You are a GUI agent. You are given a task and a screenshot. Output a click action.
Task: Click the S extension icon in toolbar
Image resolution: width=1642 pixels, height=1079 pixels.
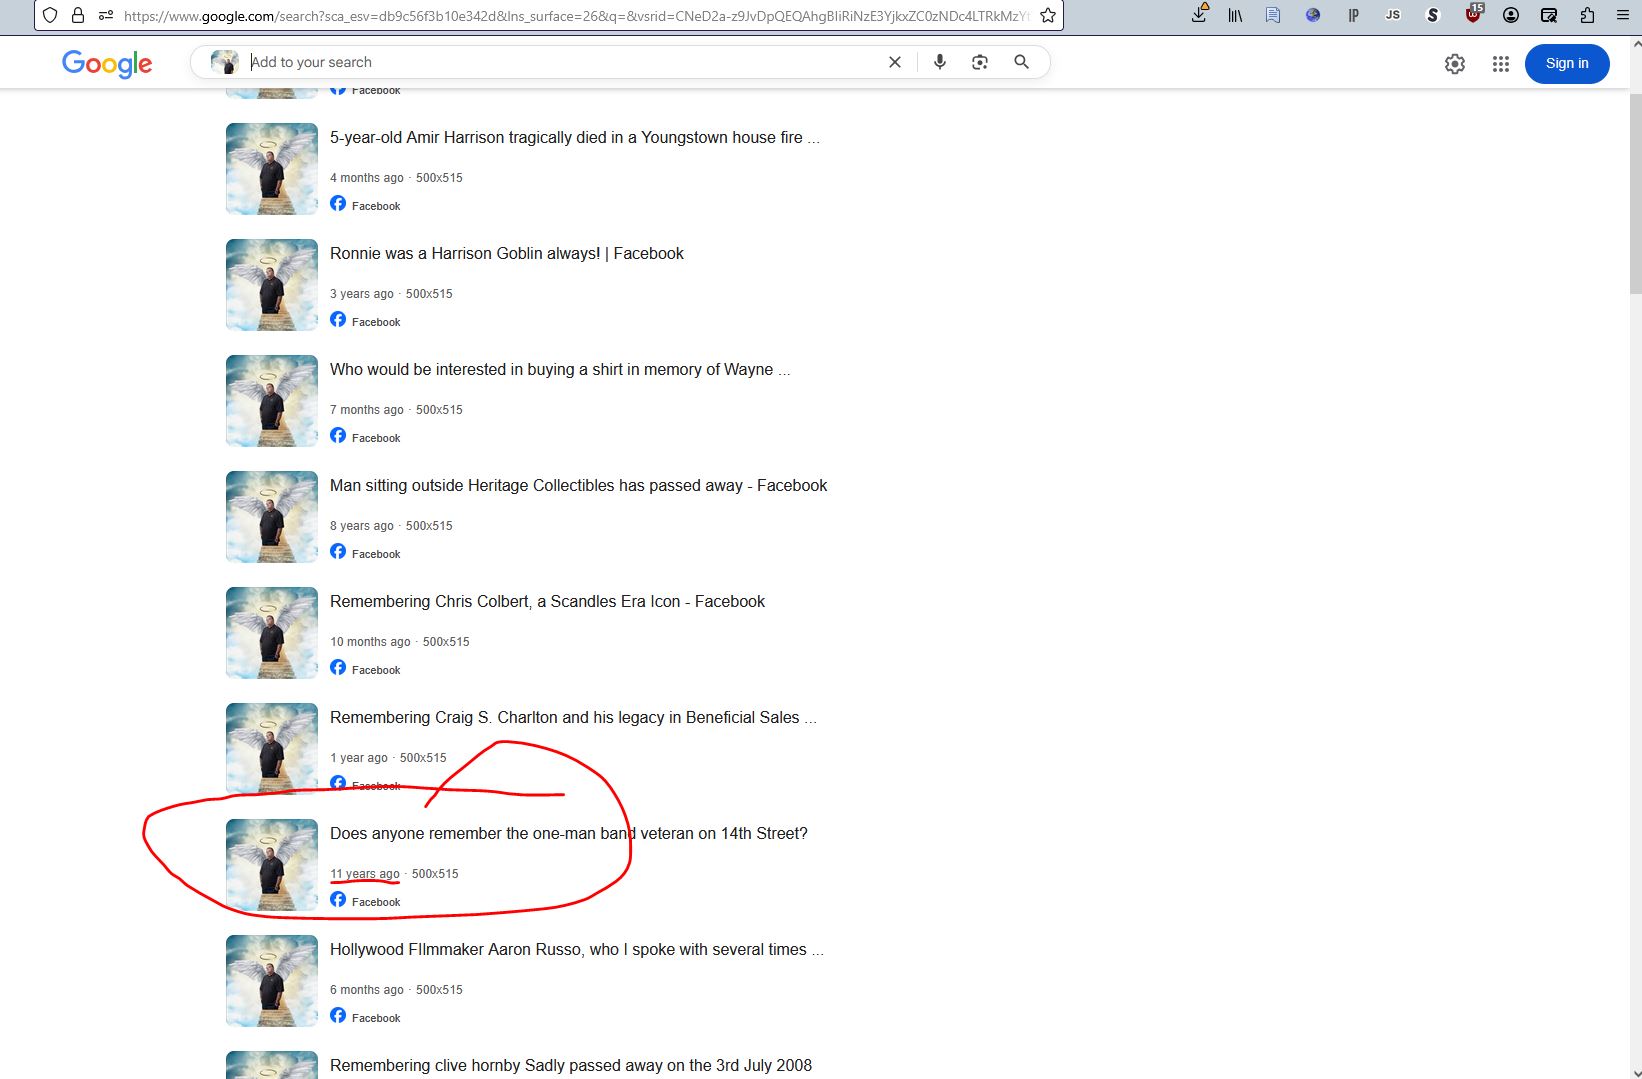click(1433, 15)
